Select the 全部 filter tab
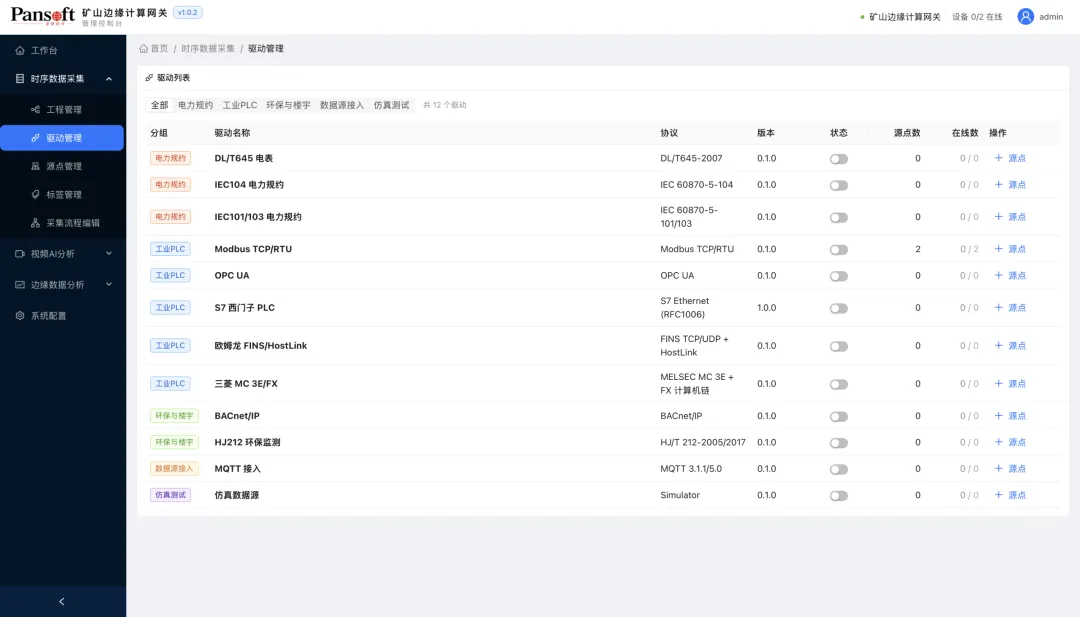 (x=159, y=105)
